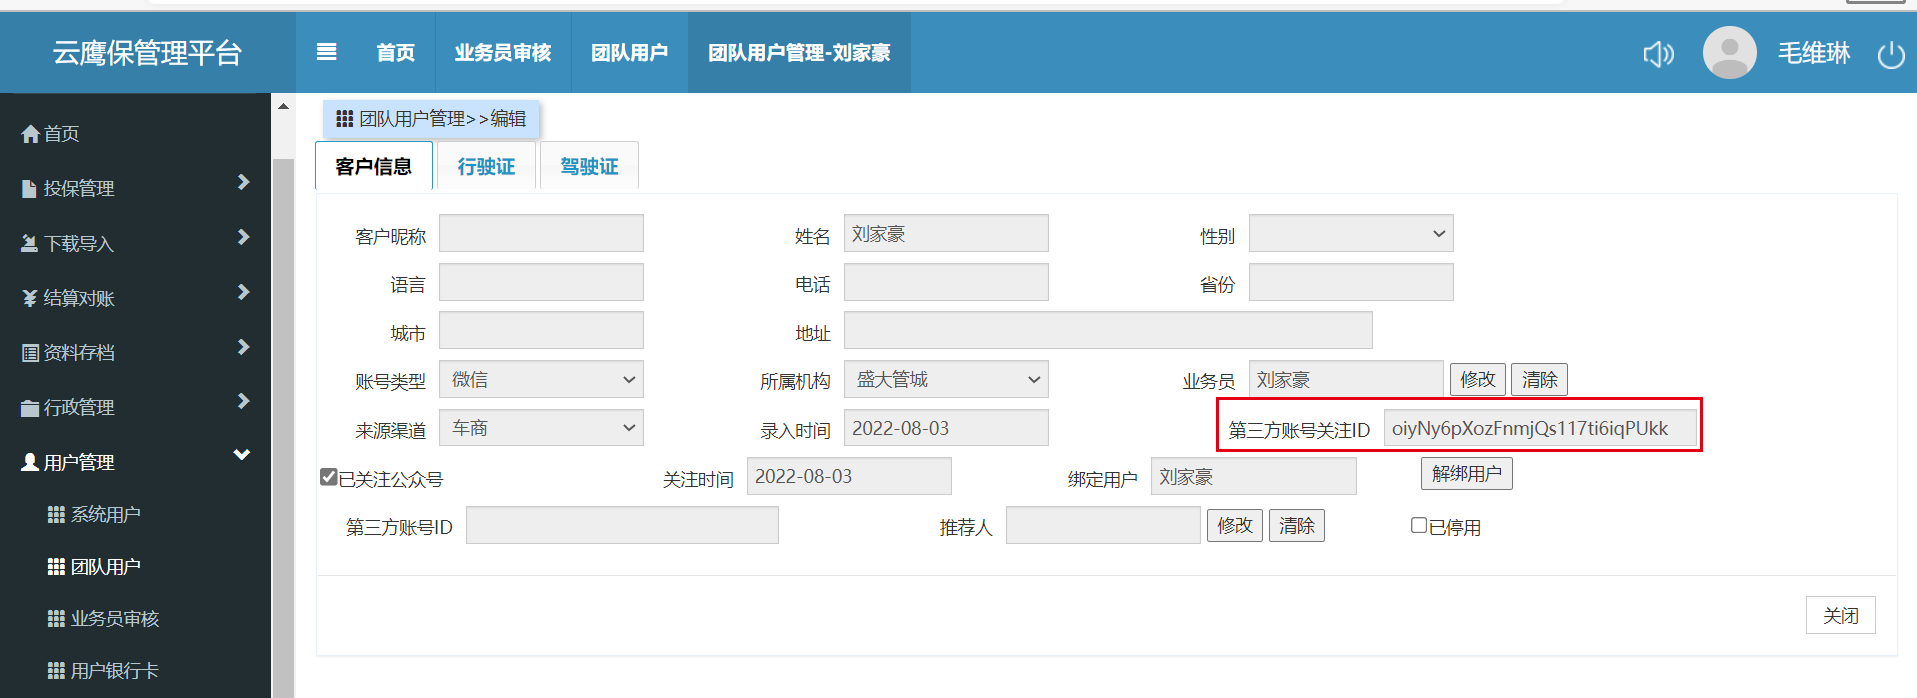Click grid icon beside 团队用户 in sidebar
The image size is (1917, 698).
click(56, 566)
